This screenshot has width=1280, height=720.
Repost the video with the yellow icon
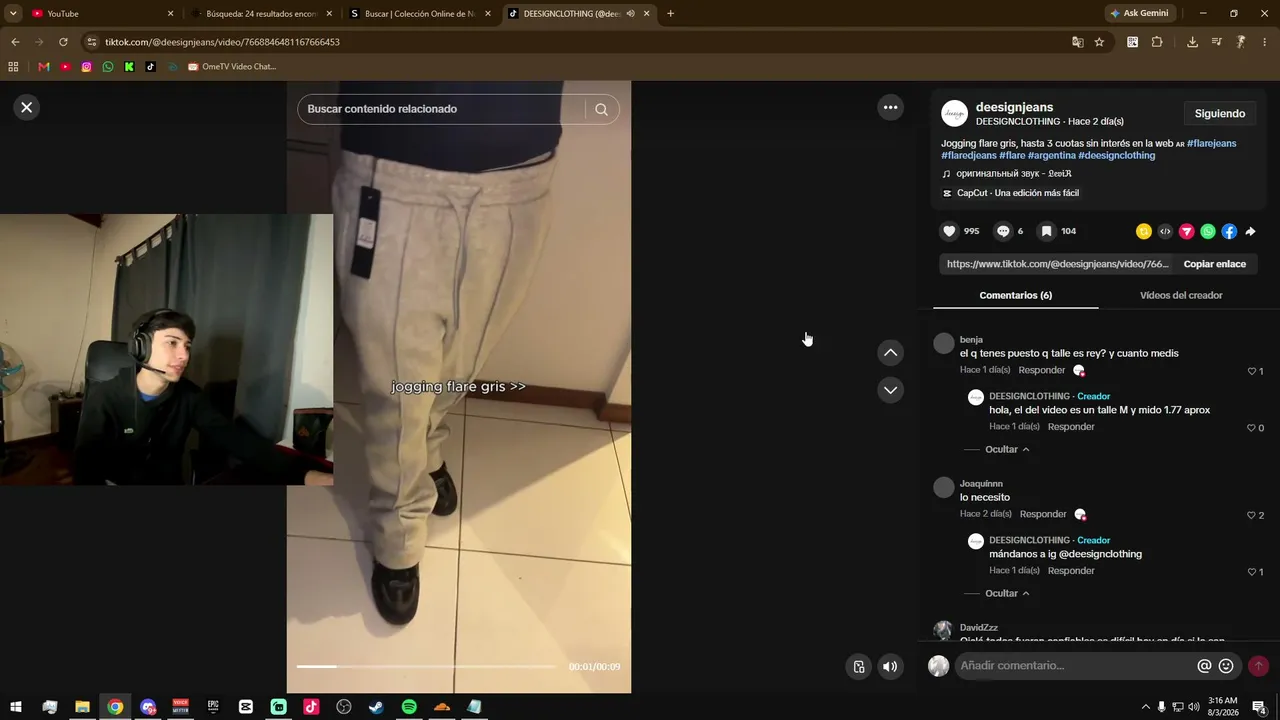[x=1144, y=231]
